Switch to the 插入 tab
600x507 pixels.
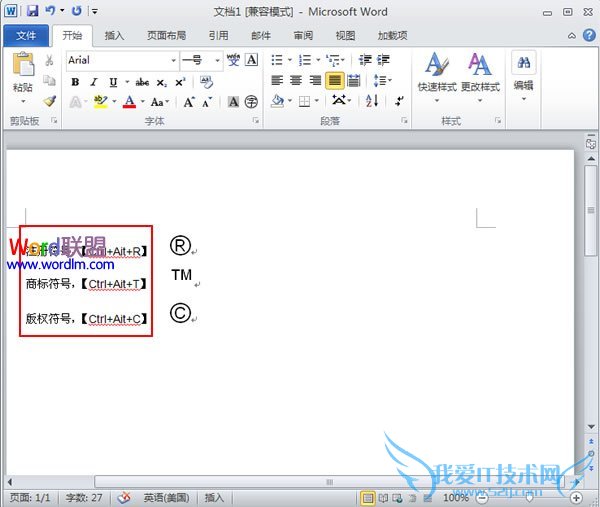click(x=114, y=36)
